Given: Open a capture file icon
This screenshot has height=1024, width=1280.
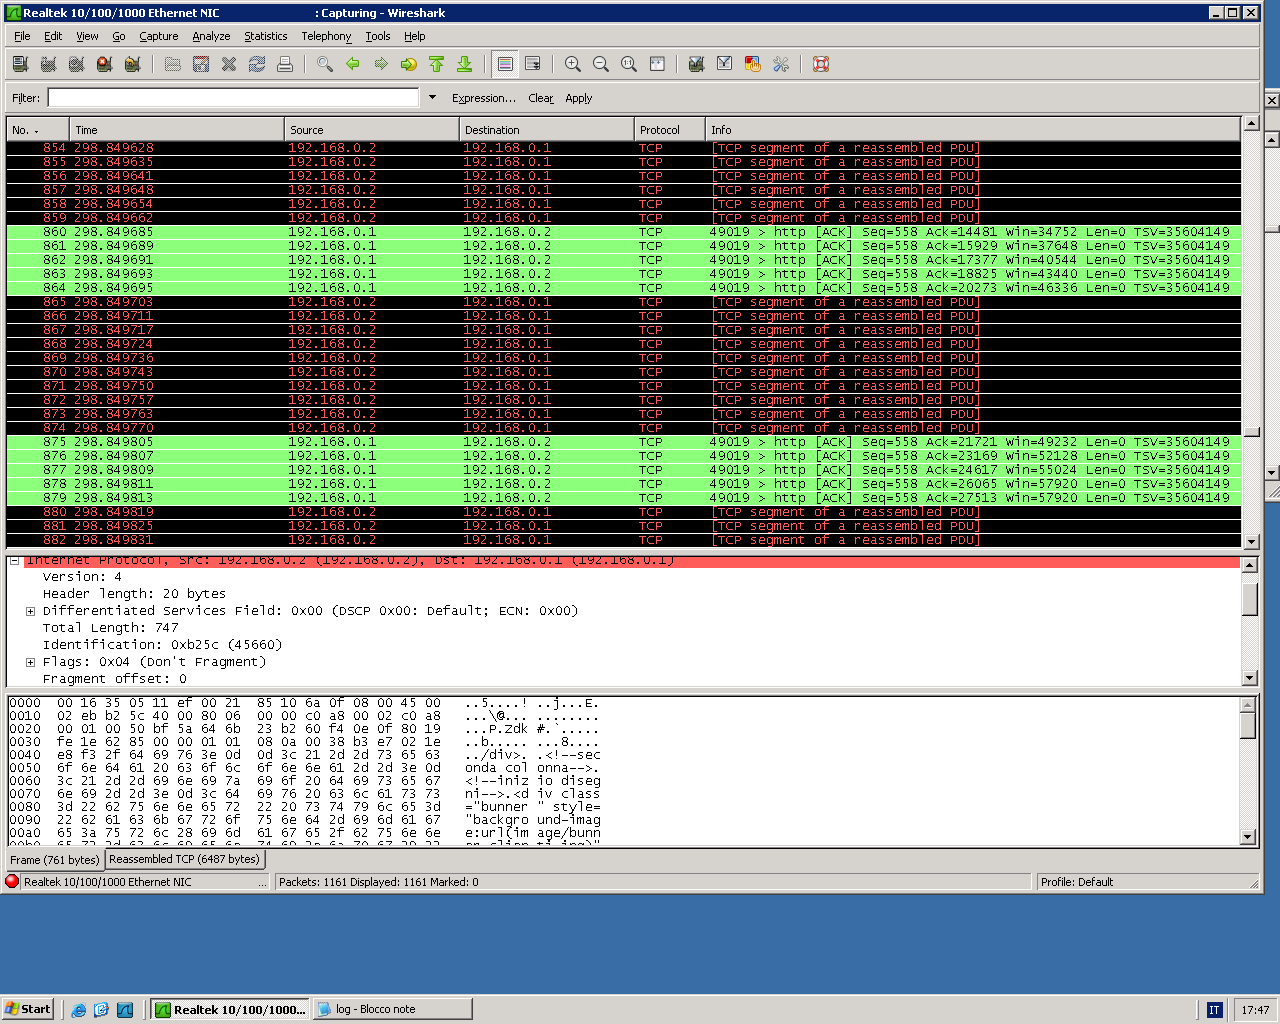Looking at the screenshot, I should point(173,64).
